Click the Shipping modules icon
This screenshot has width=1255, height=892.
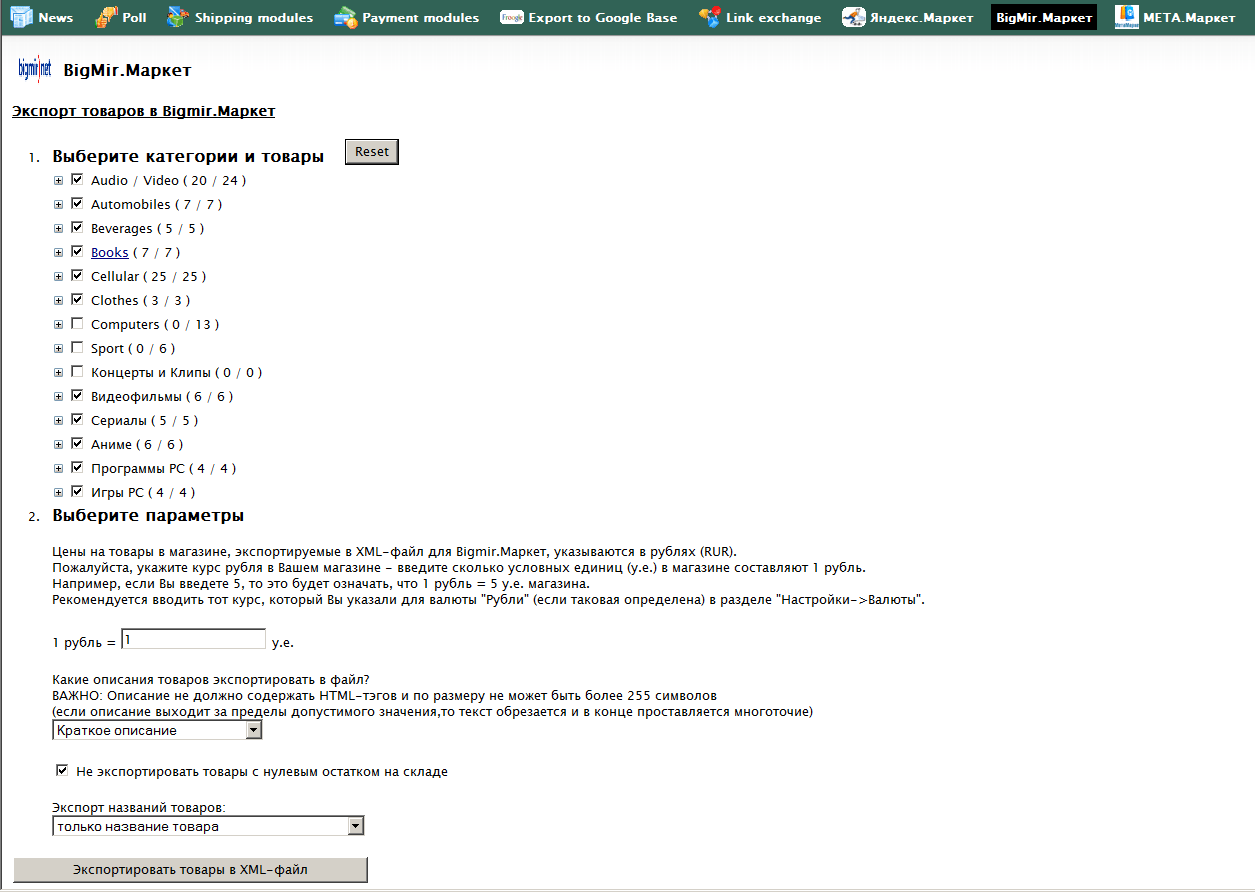179,17
